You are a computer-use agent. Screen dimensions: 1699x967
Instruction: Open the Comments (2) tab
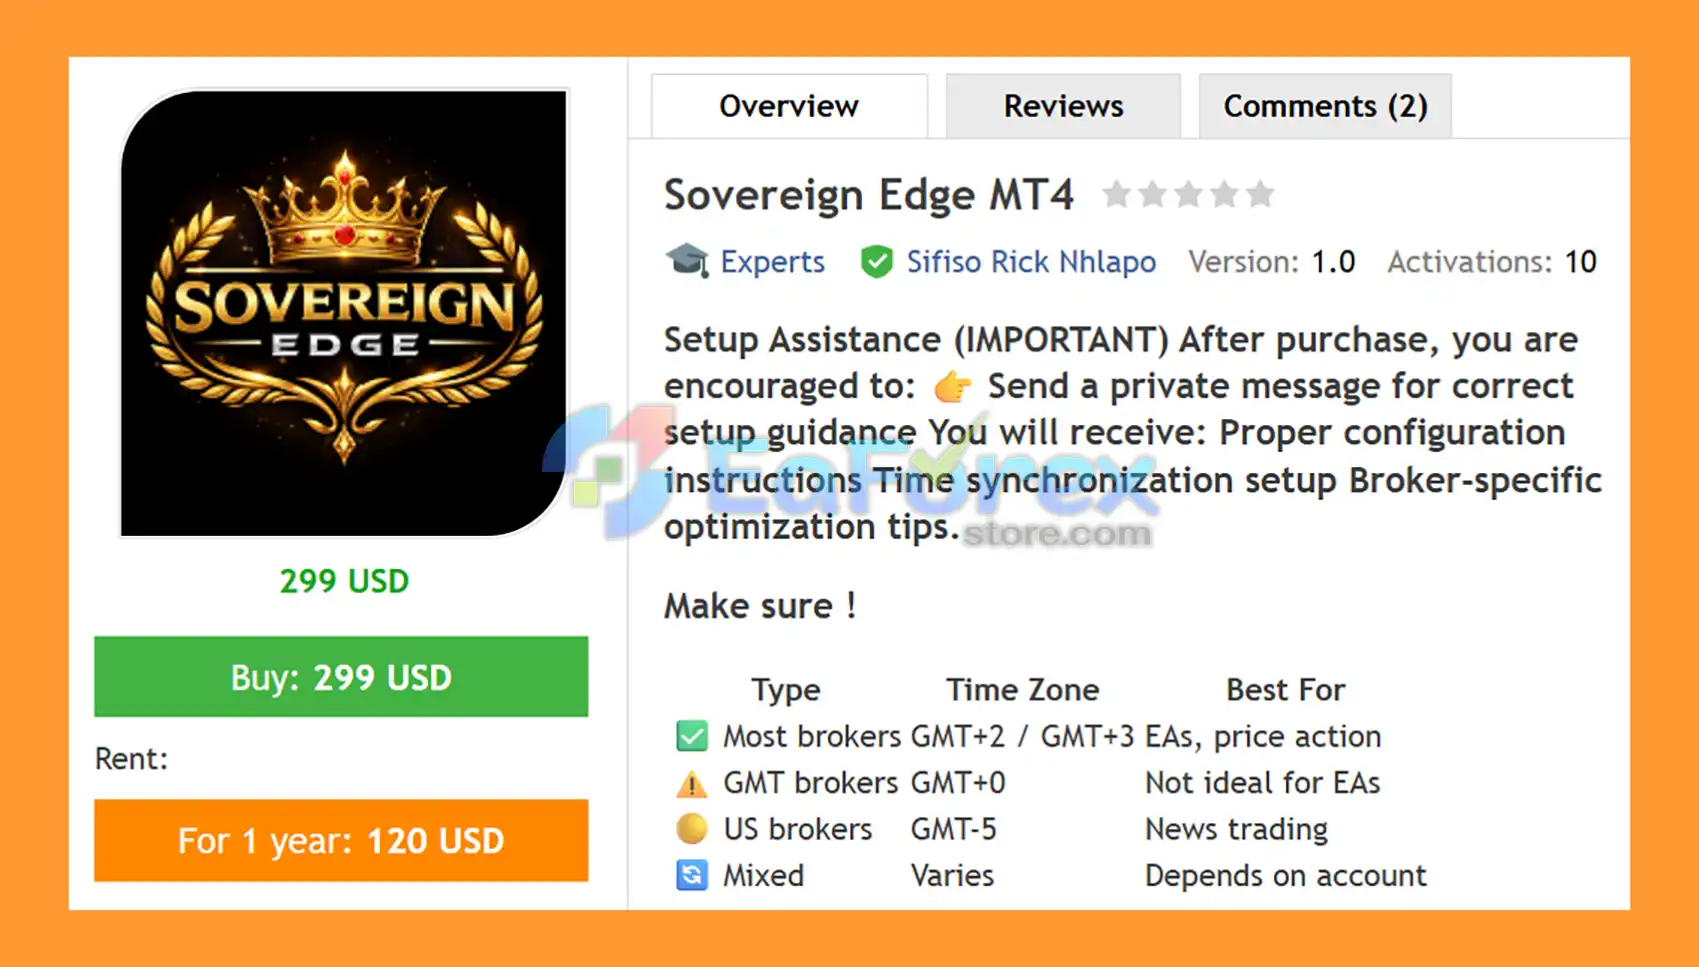(x=1325, y=106)
